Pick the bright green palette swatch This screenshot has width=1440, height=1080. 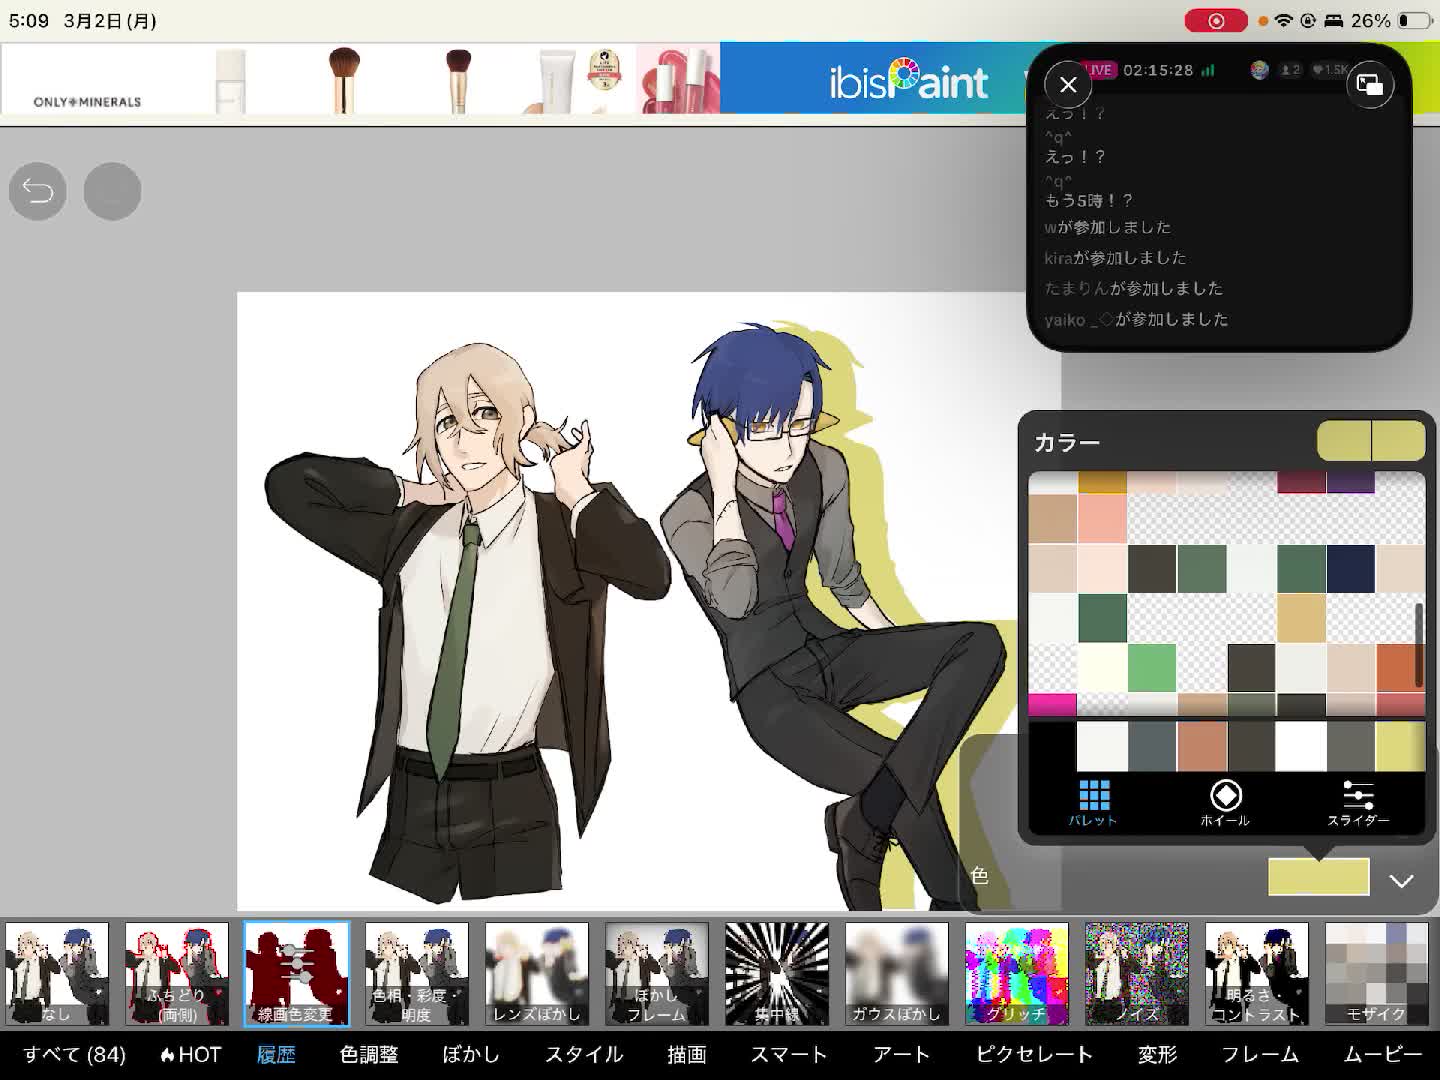pyautogui.click(x=1152, y=668)
